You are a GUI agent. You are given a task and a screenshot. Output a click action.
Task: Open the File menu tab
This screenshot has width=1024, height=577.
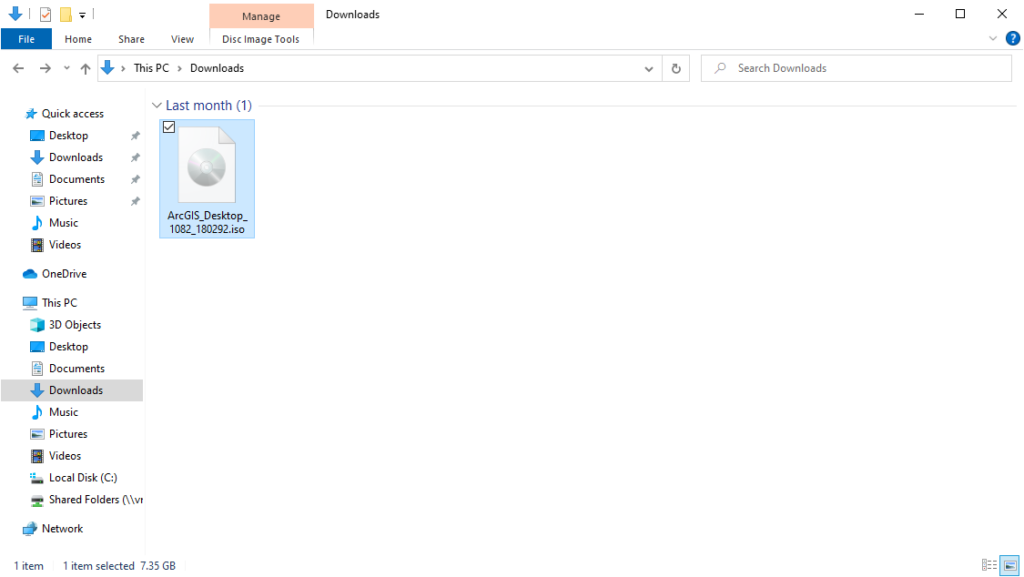[x=26, y=39]
